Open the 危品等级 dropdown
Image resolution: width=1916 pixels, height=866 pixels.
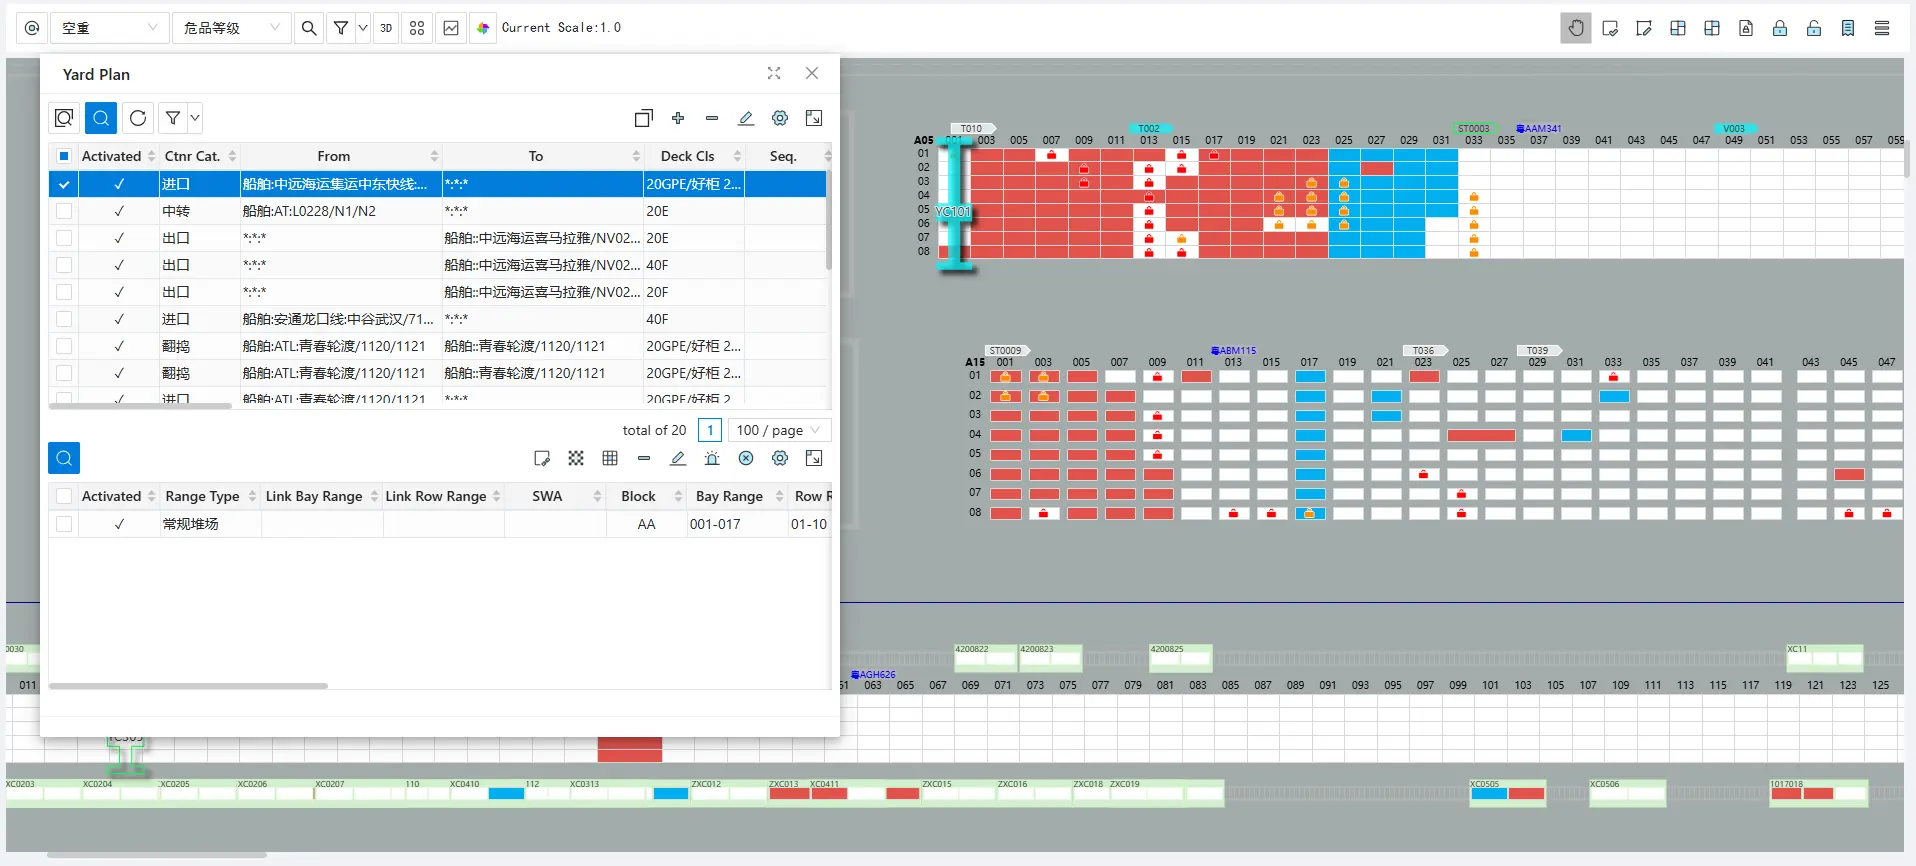click(231, 28)
